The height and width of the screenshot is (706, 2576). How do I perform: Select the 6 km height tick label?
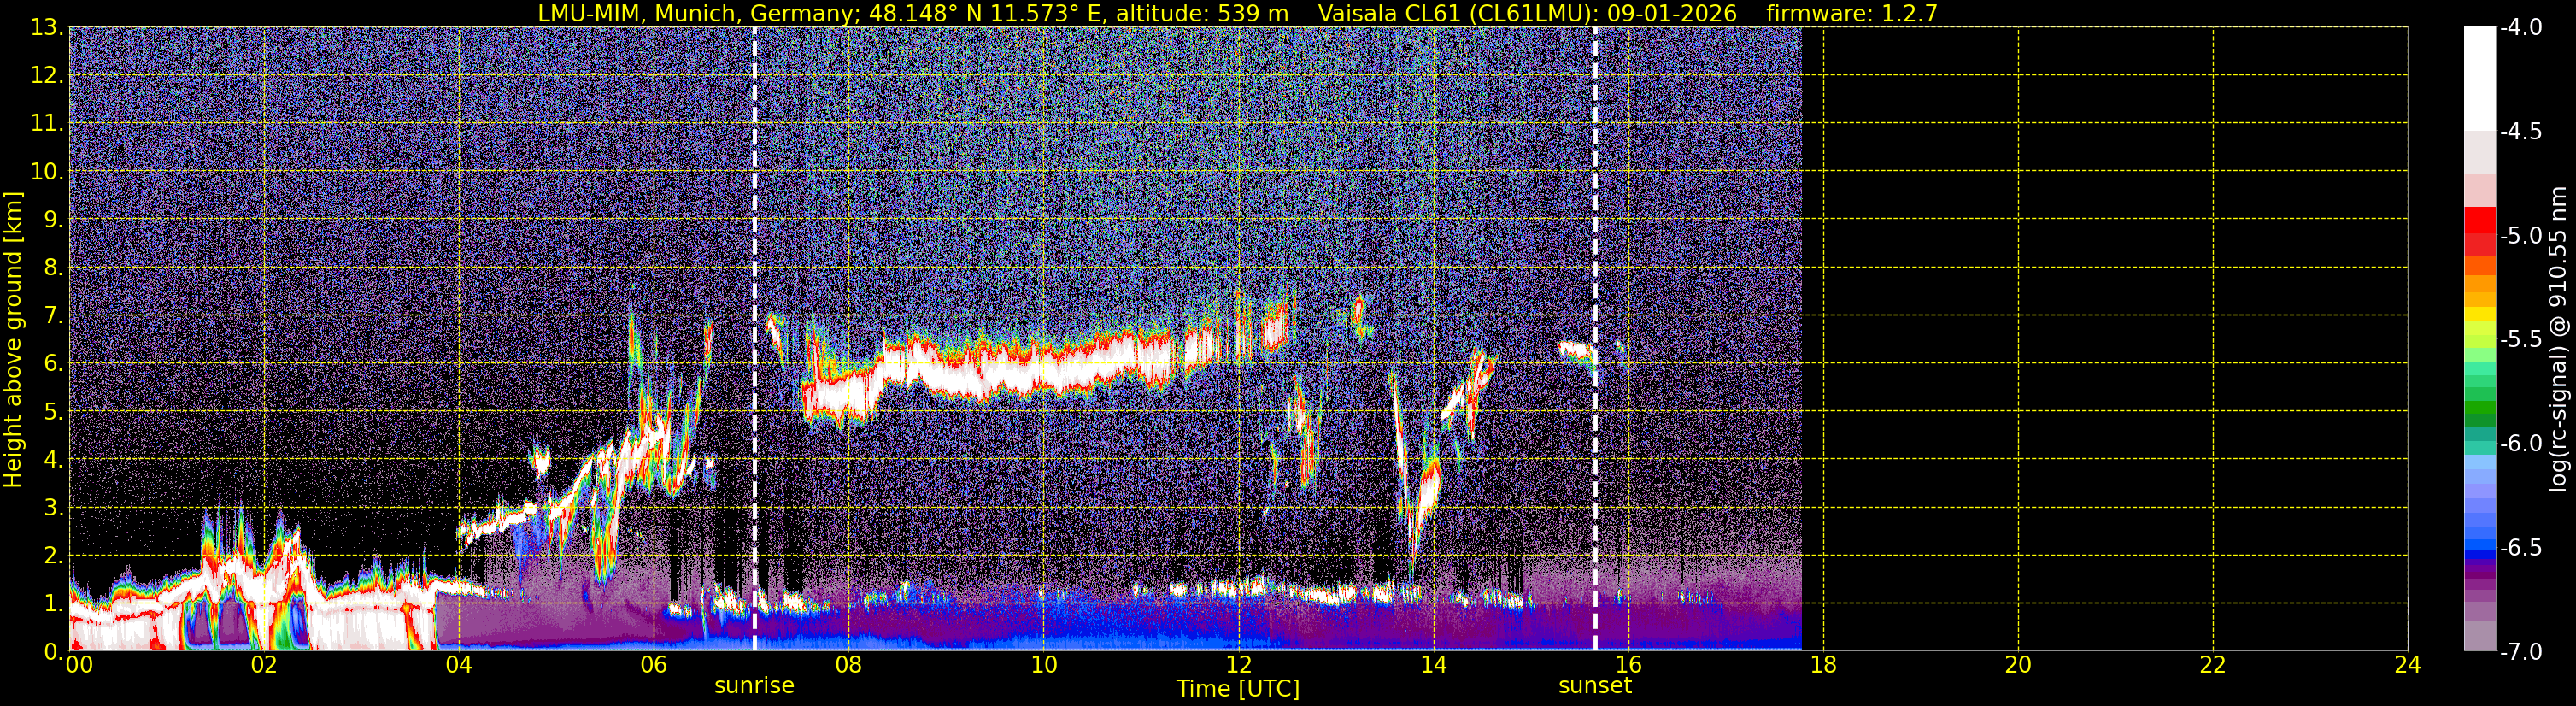(x=54, y=364)
